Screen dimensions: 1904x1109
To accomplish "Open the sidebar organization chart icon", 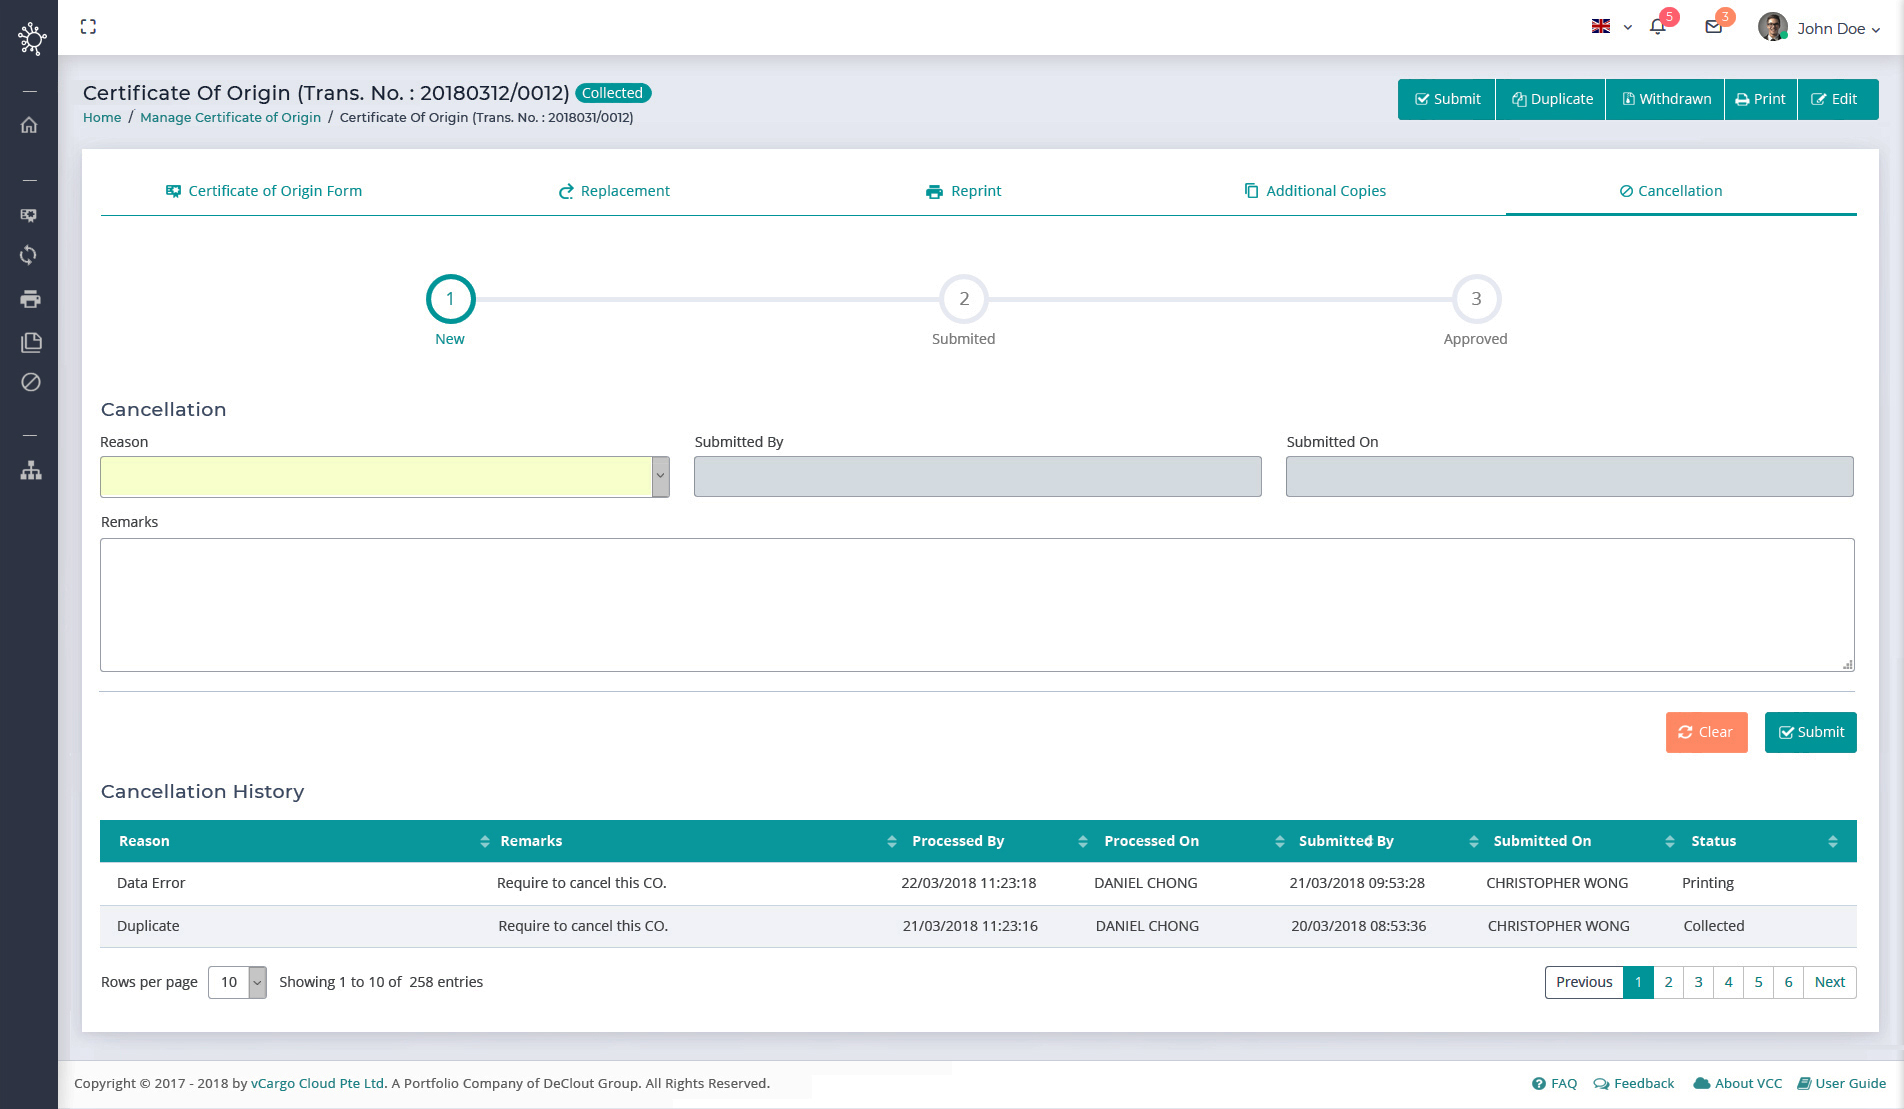I will point(30,470).
